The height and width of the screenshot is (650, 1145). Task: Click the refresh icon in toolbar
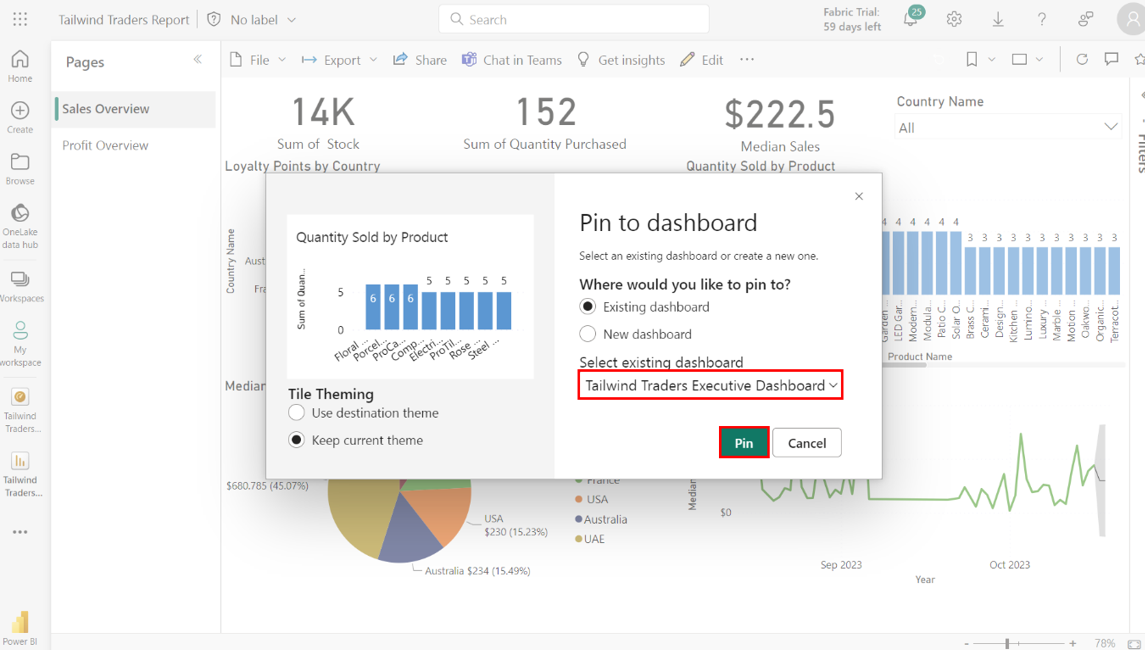point(1081,60)
